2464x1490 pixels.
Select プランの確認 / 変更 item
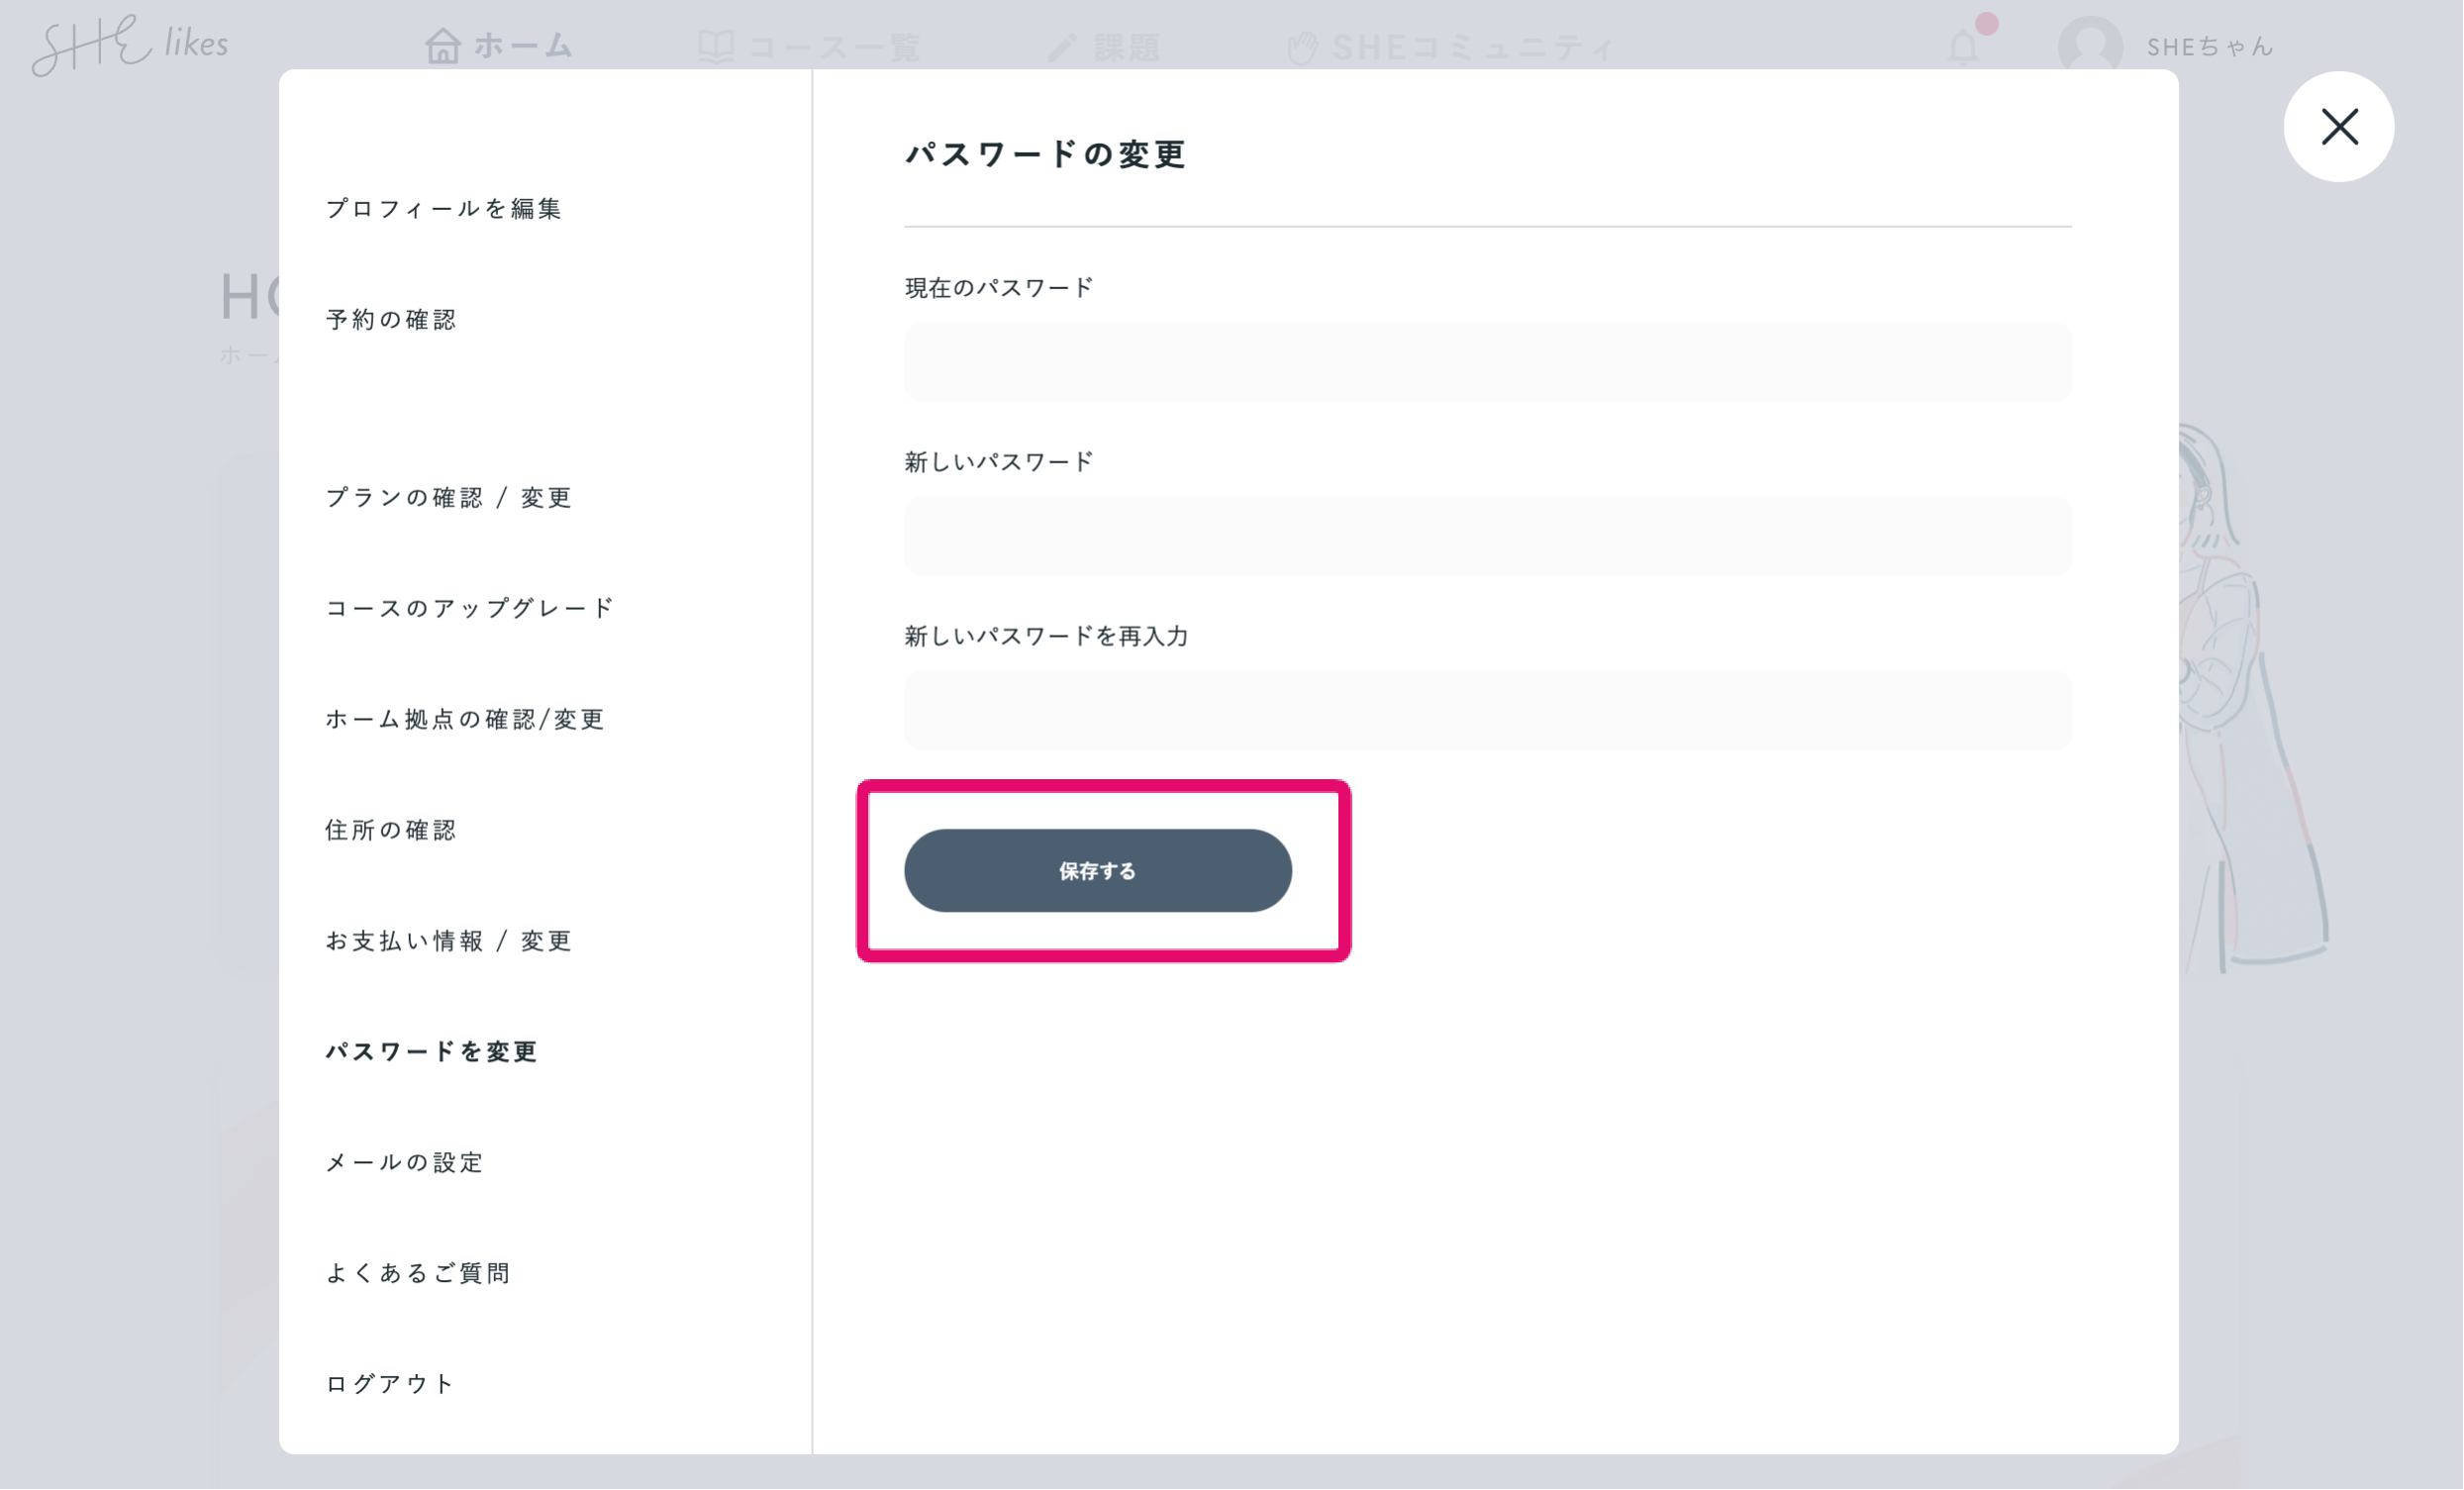[x=449, y=497]
